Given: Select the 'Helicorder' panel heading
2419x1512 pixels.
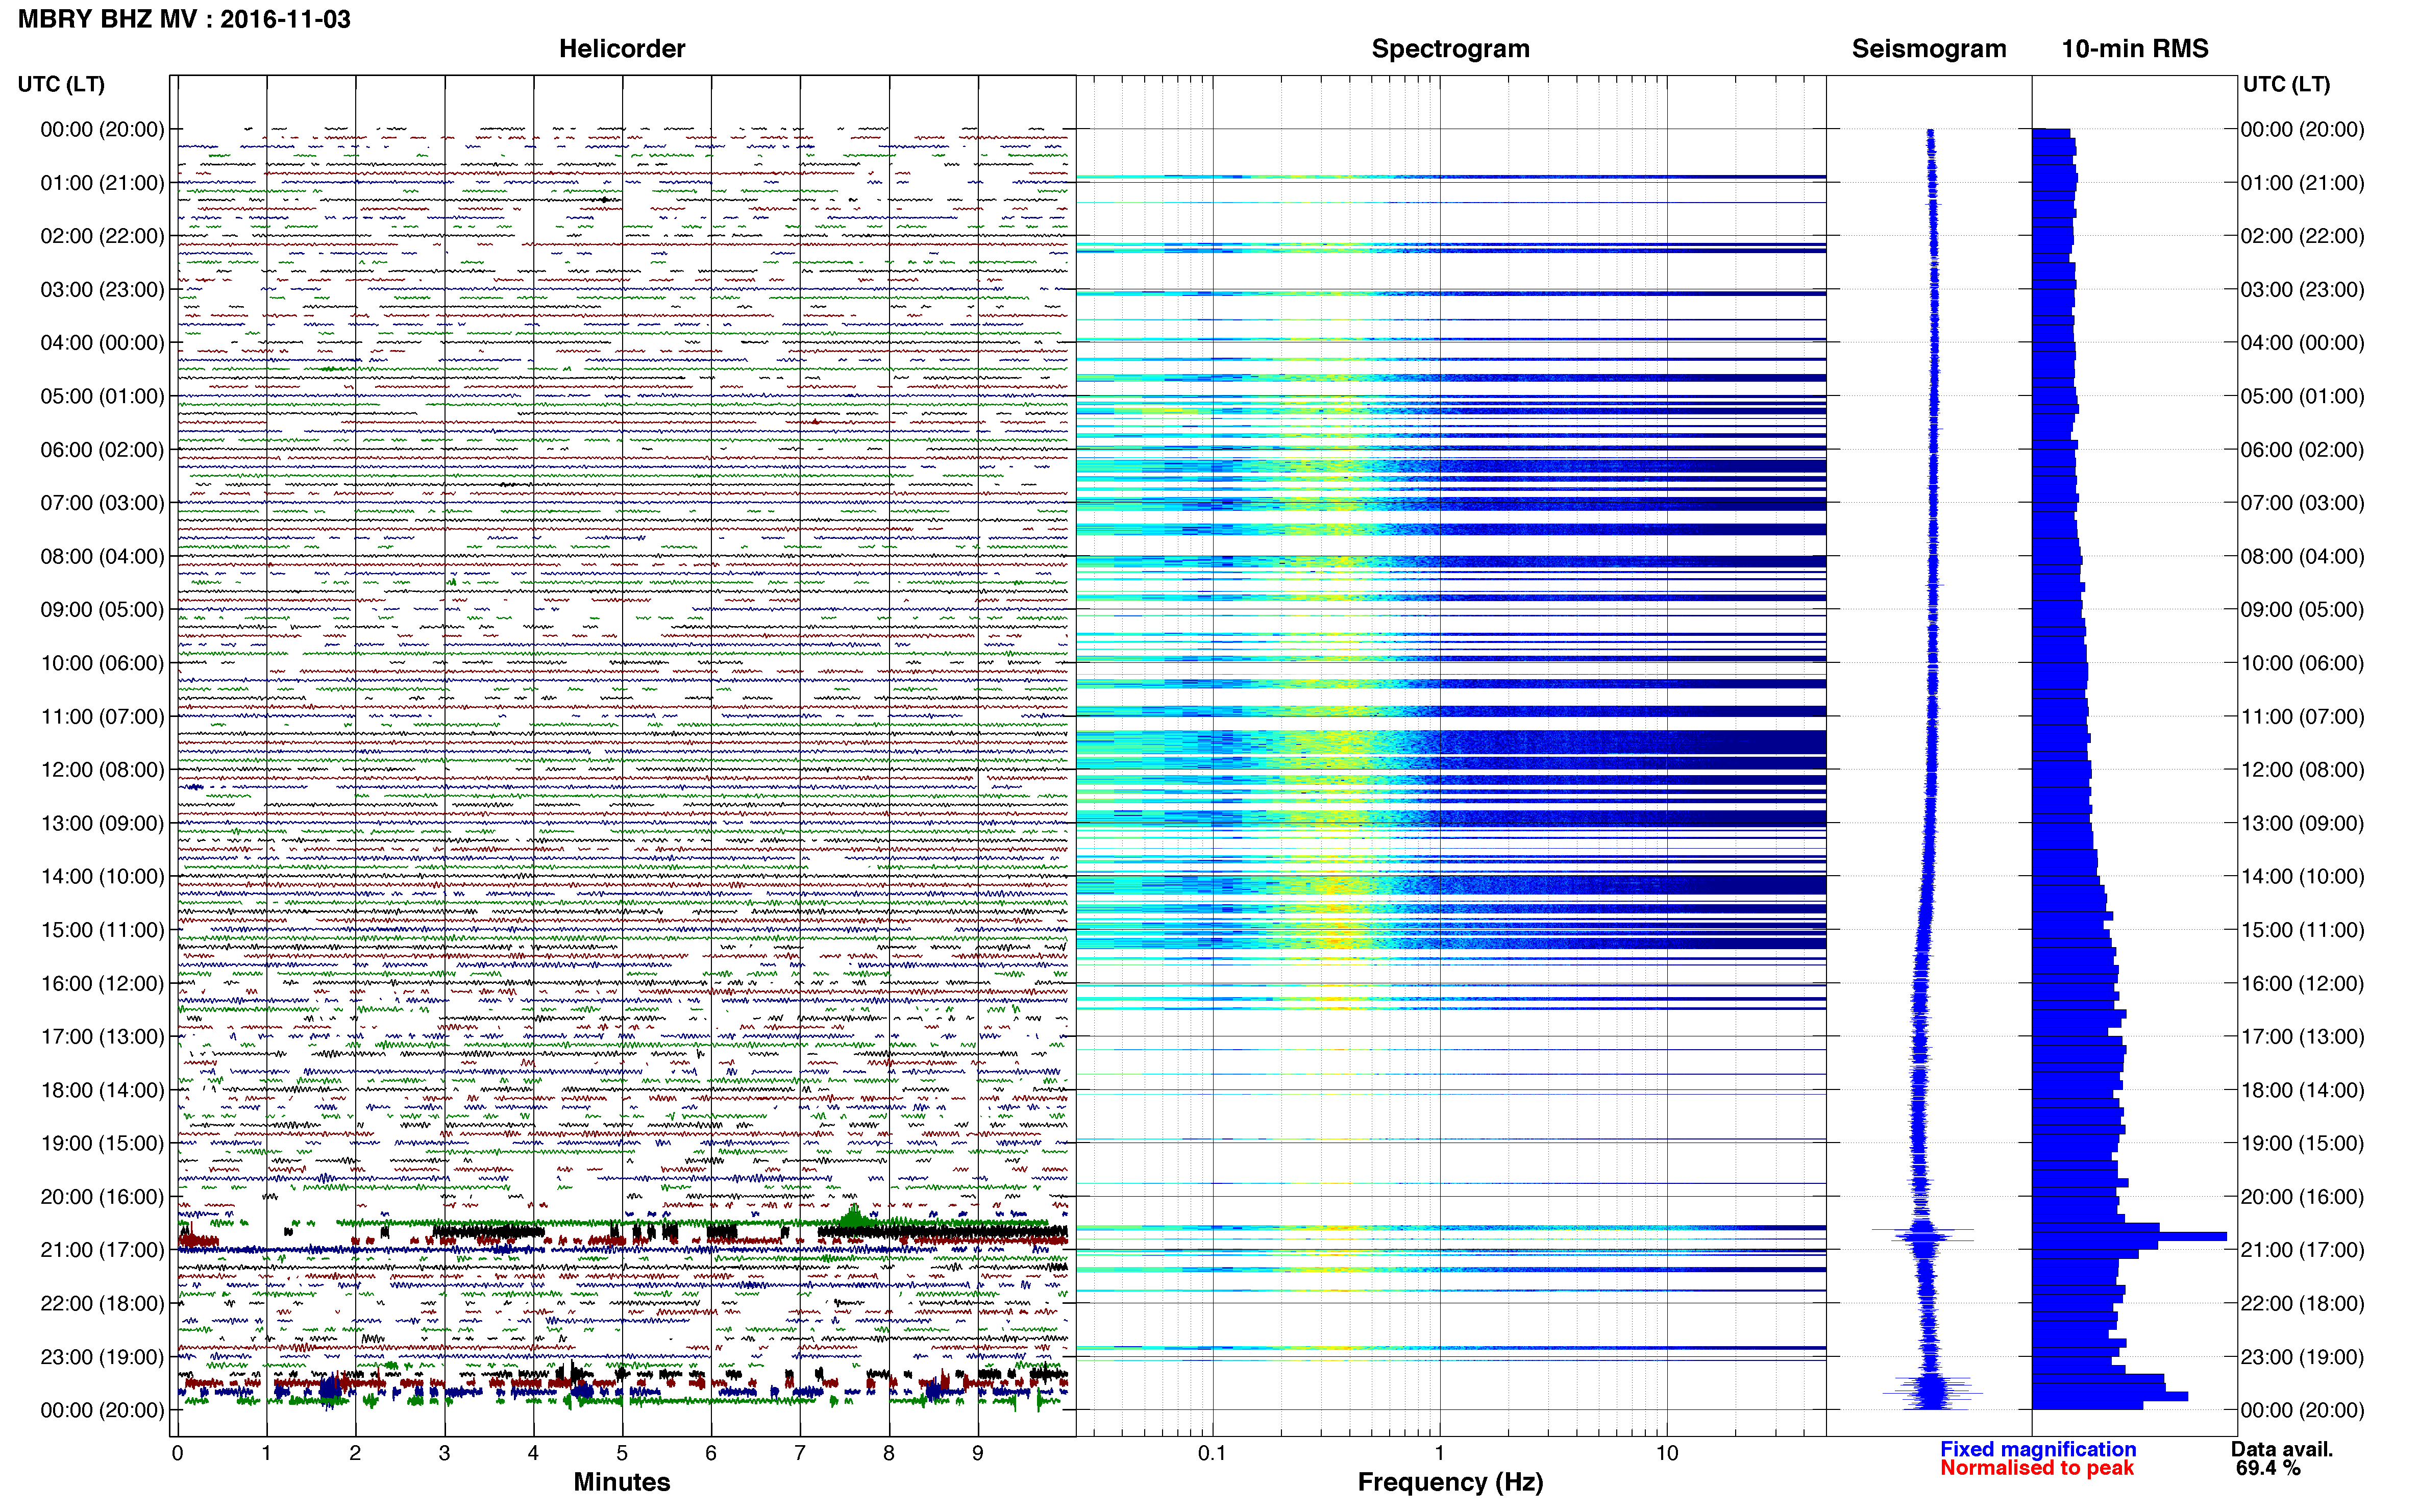Looking at the screenshot, I should [622, 49].
